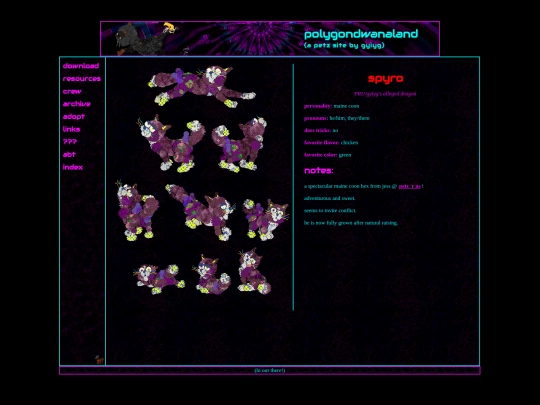
Task: Click the personality: maine coon line
Action: (331, 106)
